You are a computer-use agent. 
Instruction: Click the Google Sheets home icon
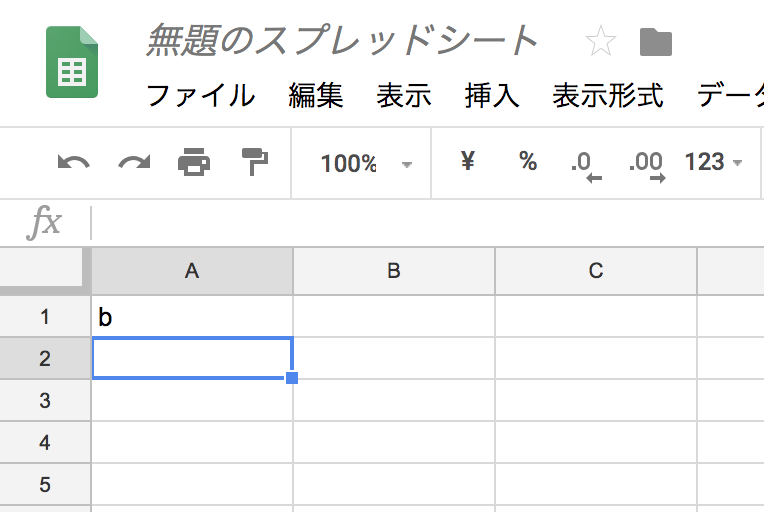72,62
